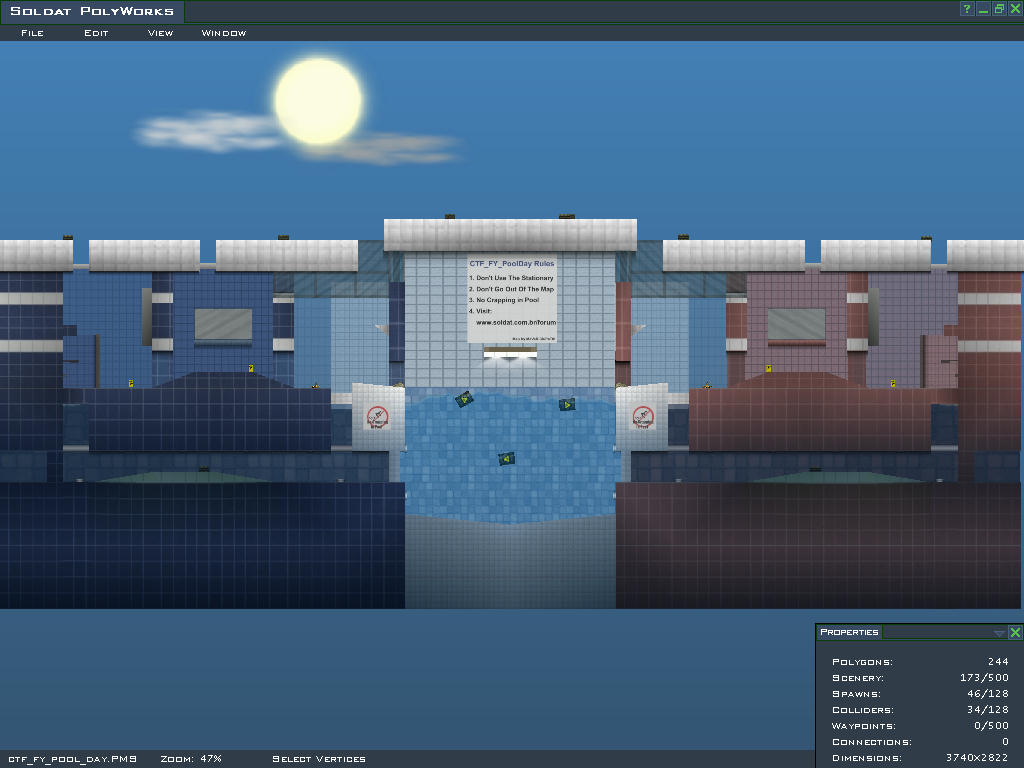Open the View menu
The width and height of the screenshot is (1024, 768).
160,33
